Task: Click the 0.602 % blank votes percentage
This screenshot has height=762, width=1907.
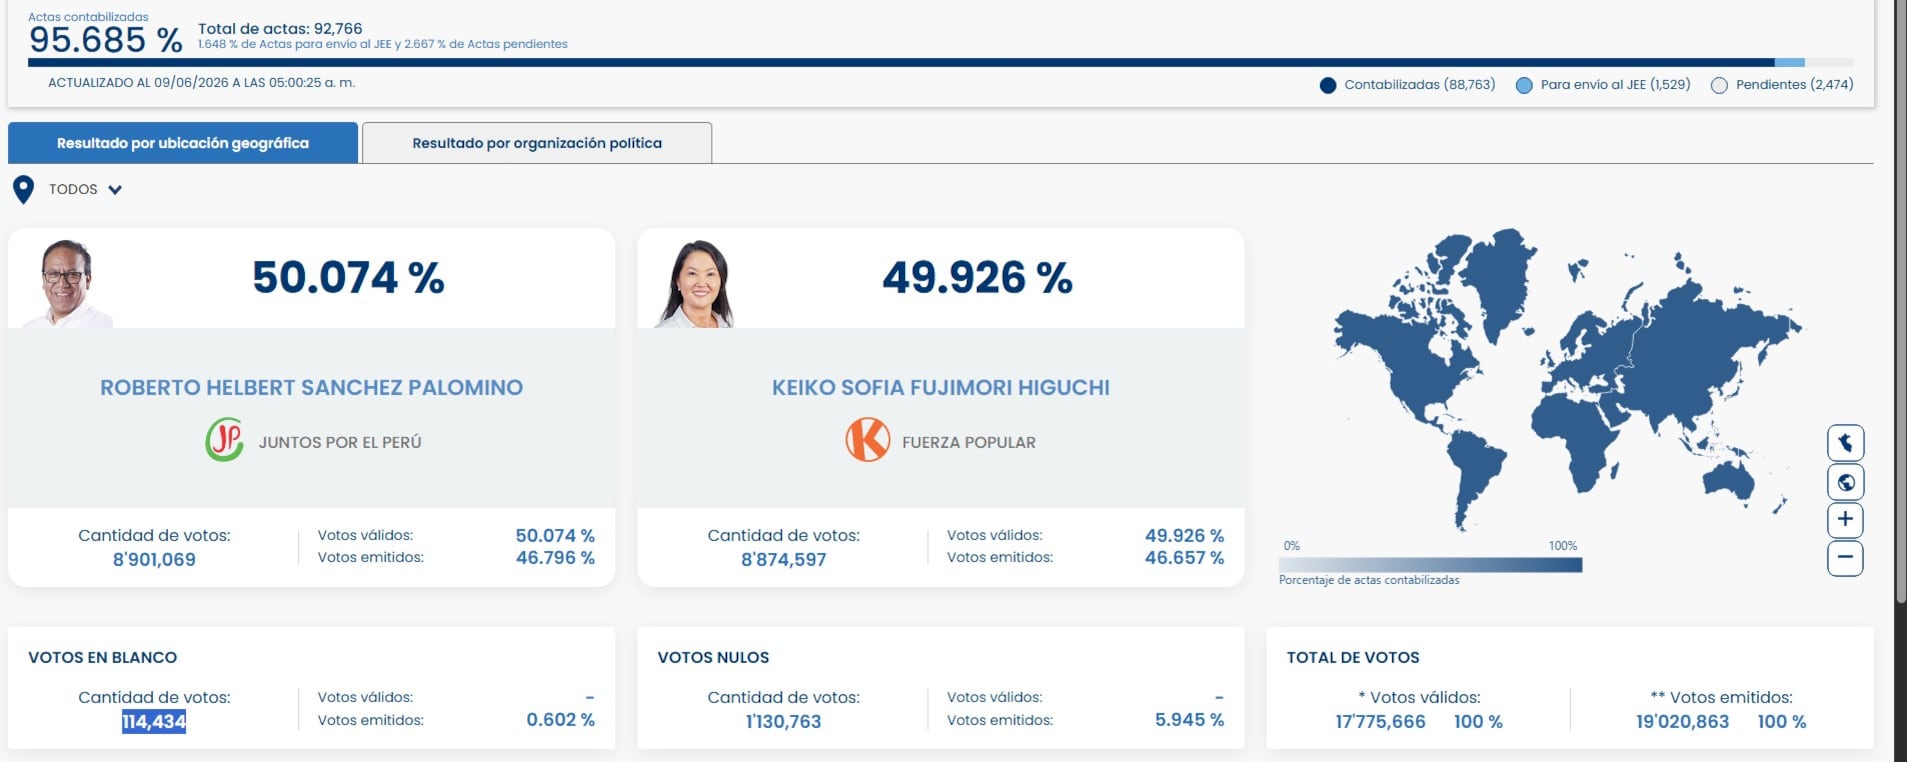Action: tap(560, 720)
